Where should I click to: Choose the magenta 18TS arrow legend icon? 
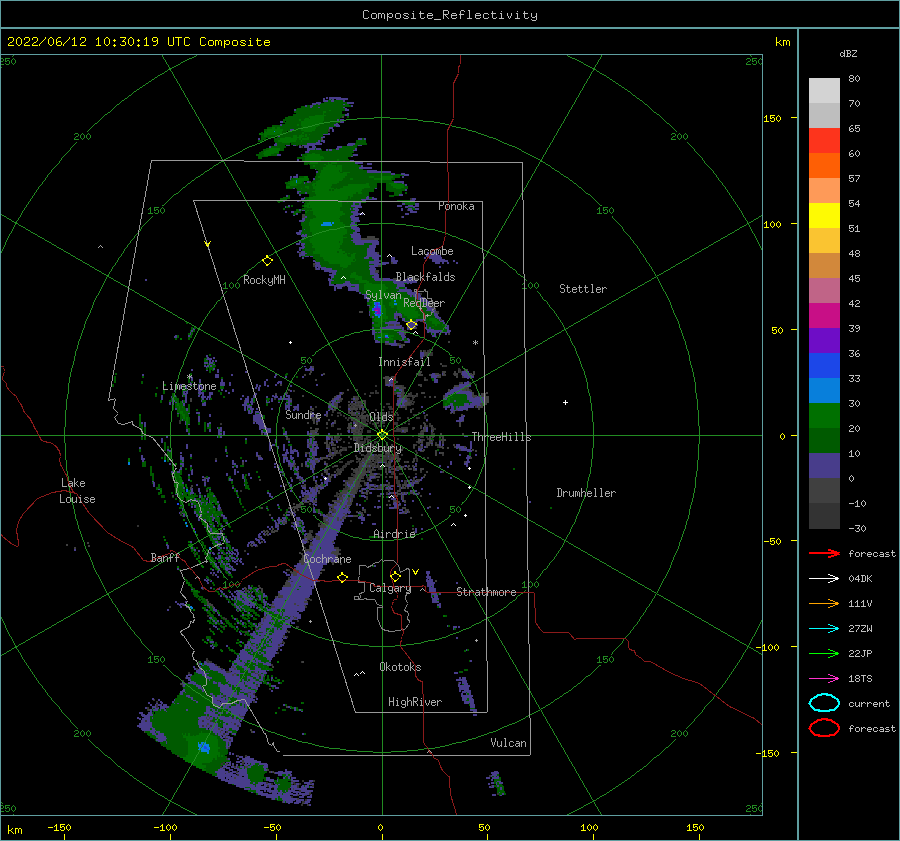pyautogui.click(x=824, y=679)
